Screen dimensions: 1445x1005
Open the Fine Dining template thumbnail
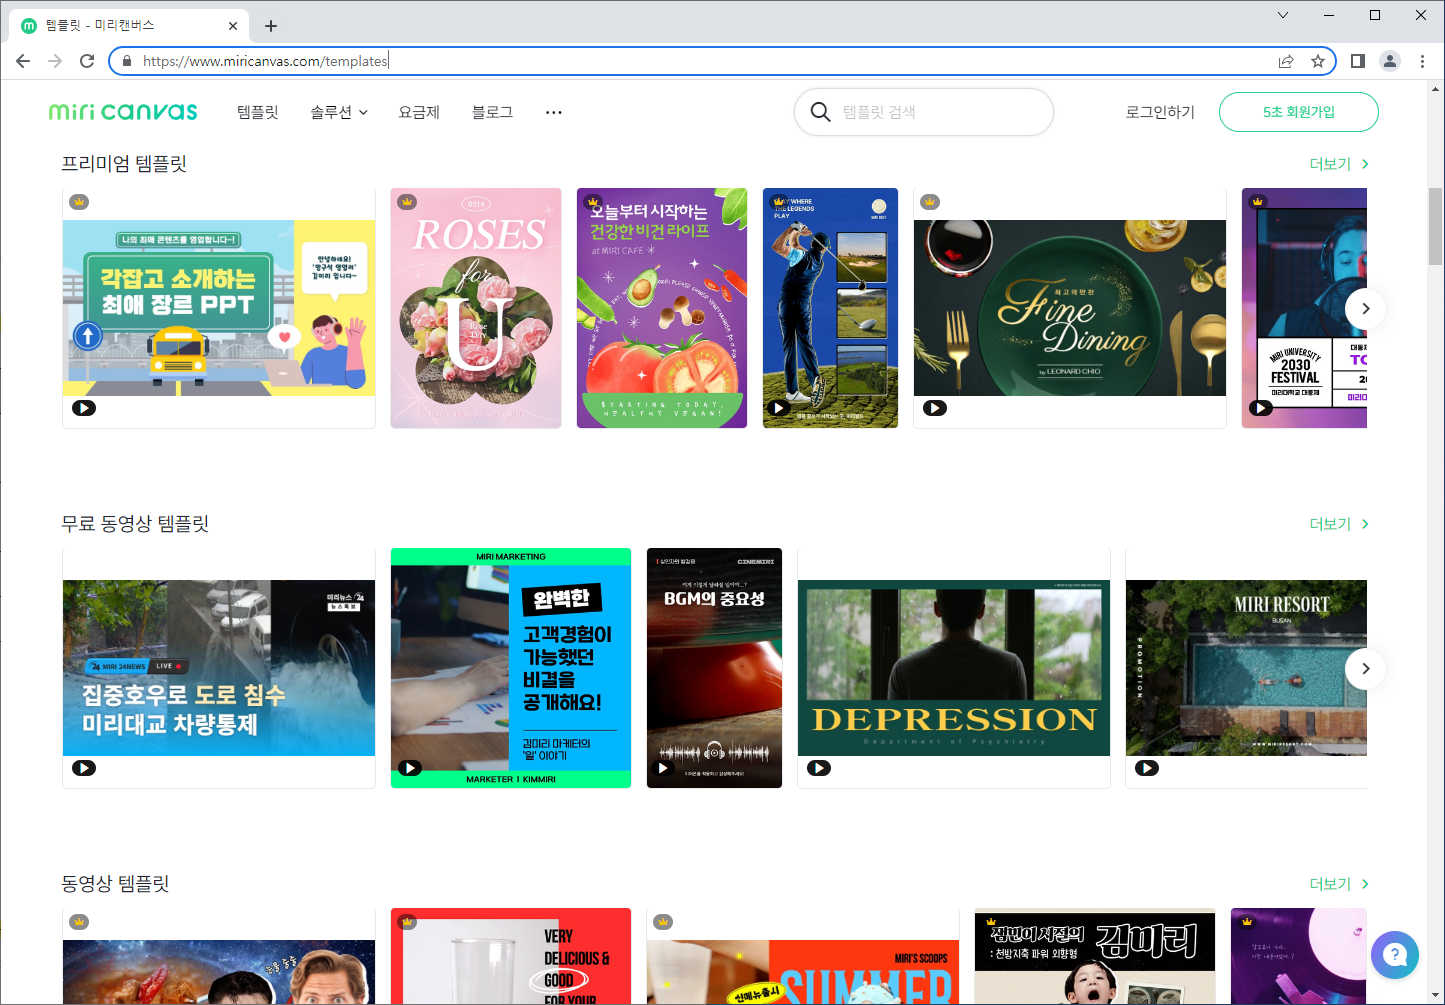[1070, 308]
